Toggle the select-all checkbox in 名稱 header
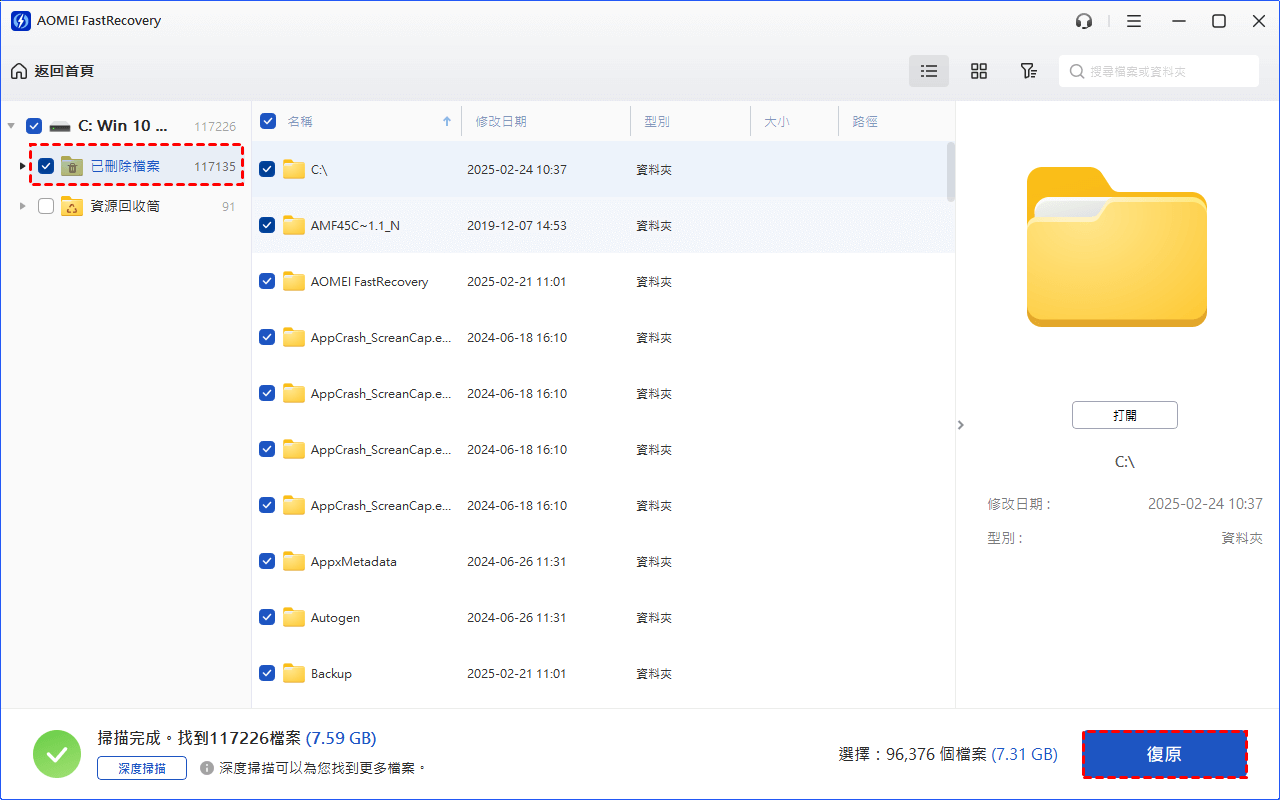Screen dimensions: 1280x800 [268, 121]
